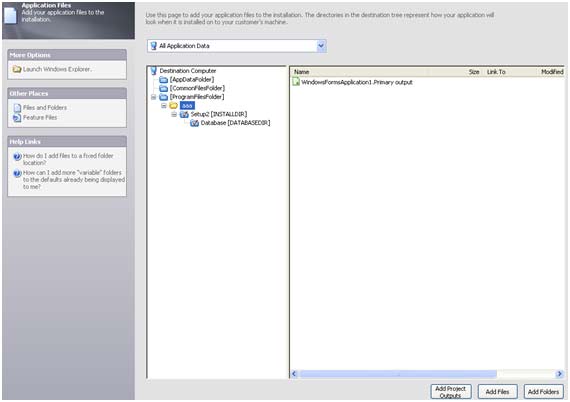Click the Add Files button
Image resolution: width=570 pixels, height=402 pixels.
(x=497, y=392)
